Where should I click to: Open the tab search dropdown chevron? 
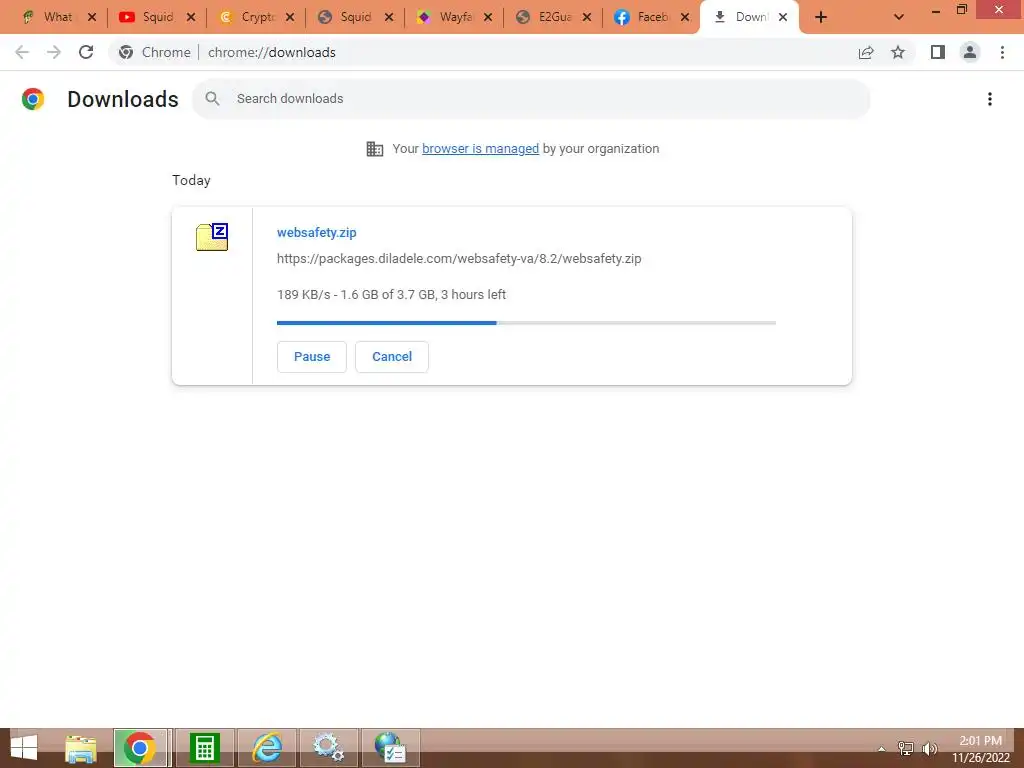(899, 17)
